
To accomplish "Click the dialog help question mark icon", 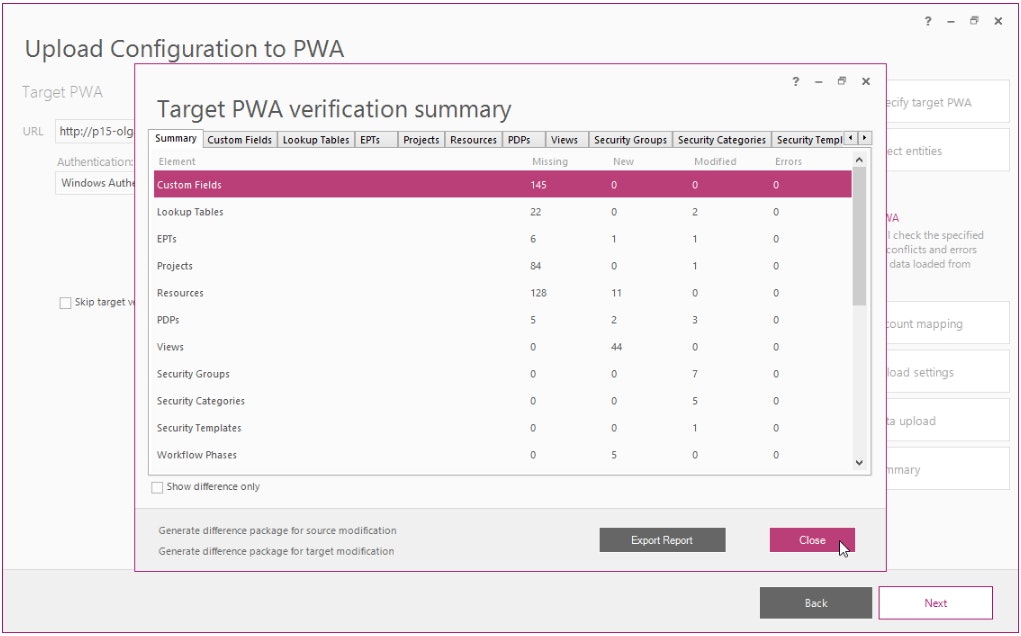I will 795,81.
